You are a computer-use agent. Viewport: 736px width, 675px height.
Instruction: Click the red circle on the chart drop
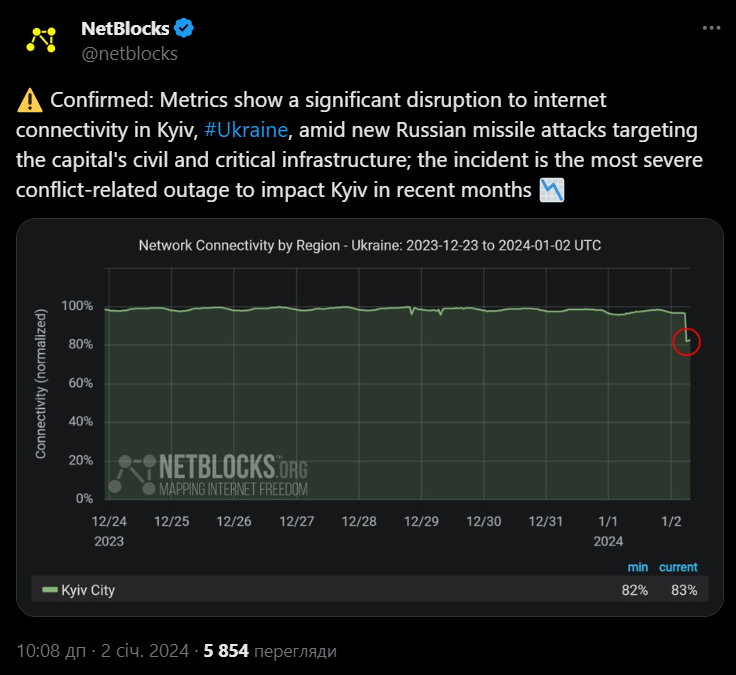tap(686, 342)
